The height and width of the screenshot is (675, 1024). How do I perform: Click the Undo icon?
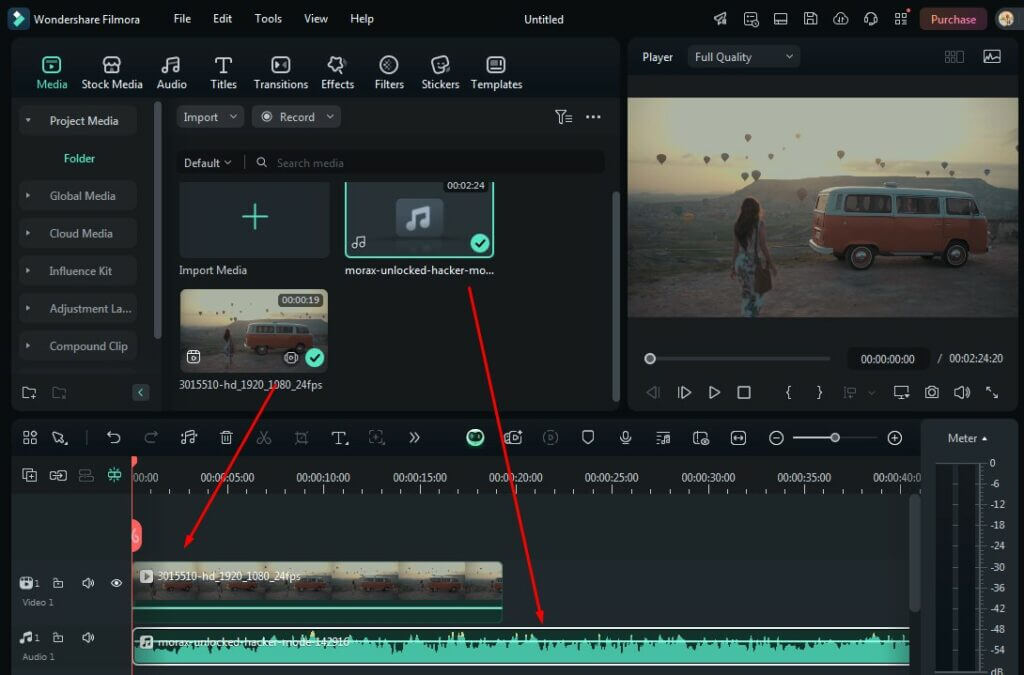[113, 437]
